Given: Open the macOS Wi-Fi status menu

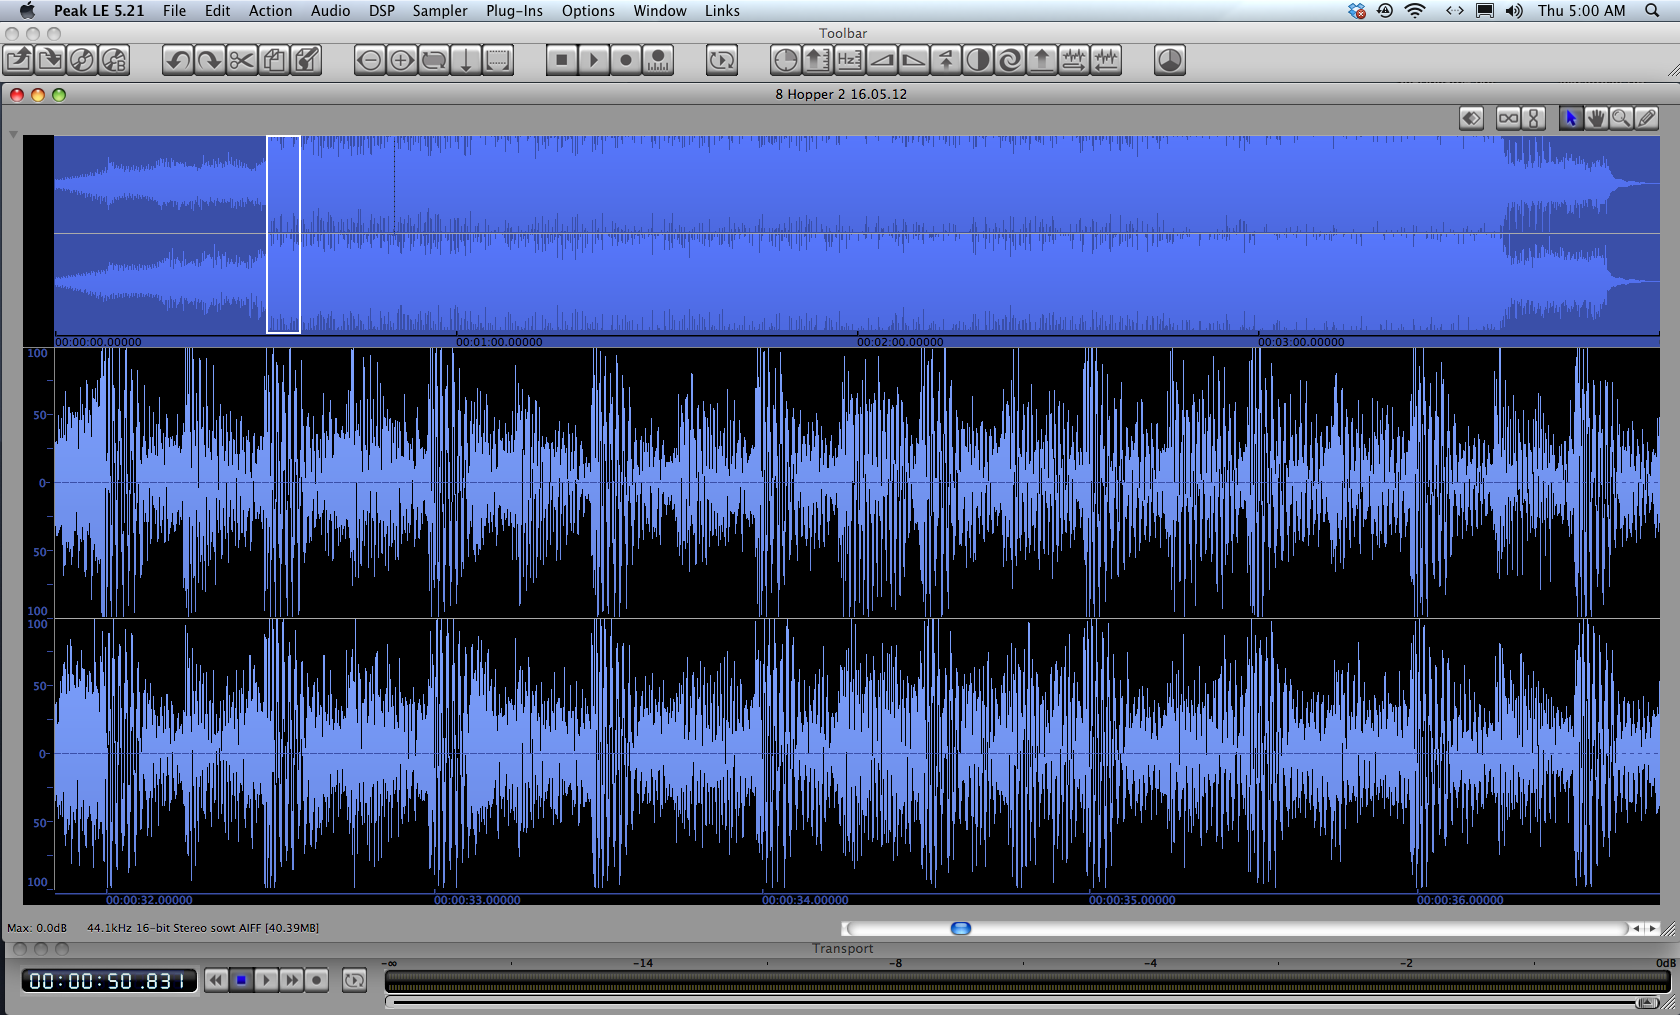Looking at the screenshot, I should [1415, 11].
